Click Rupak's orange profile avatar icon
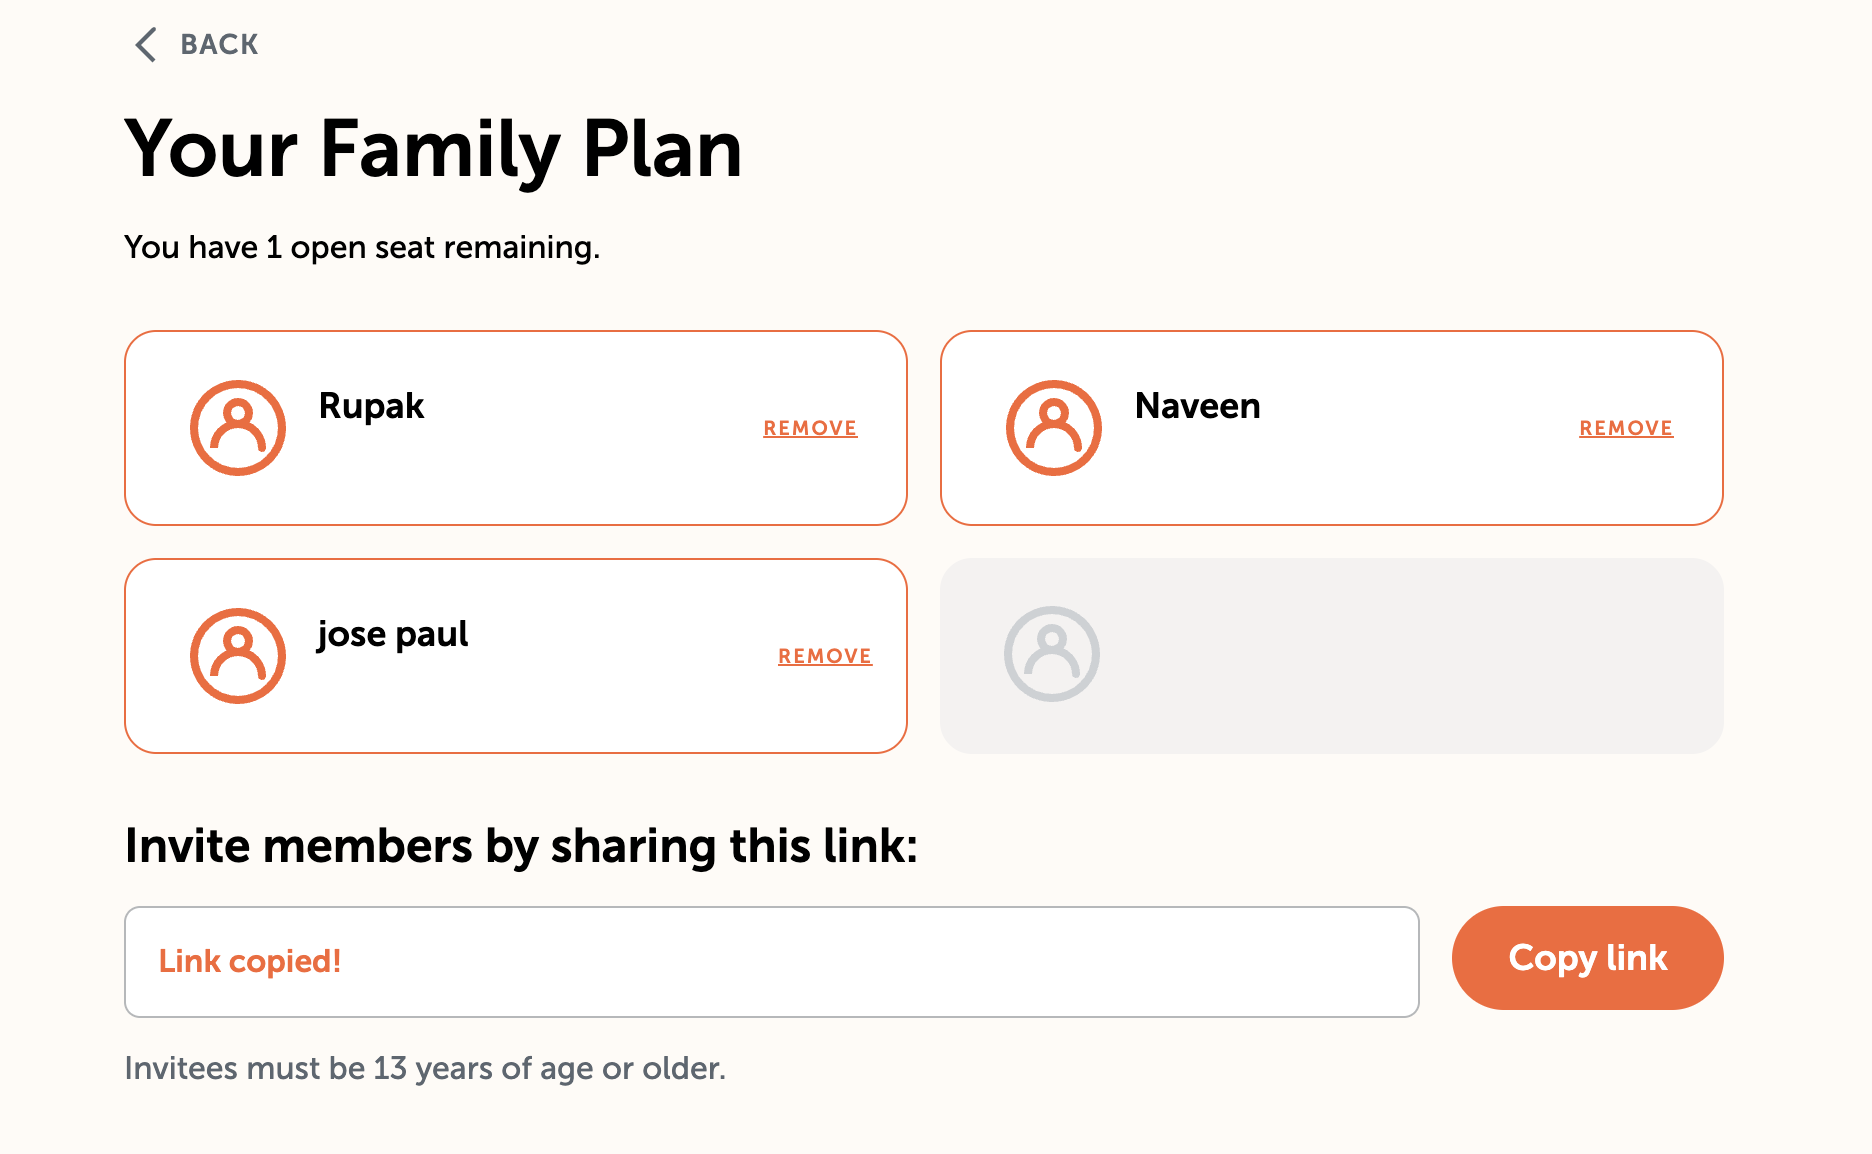This screenshot has width=1872, height=1154. point(238,428)
